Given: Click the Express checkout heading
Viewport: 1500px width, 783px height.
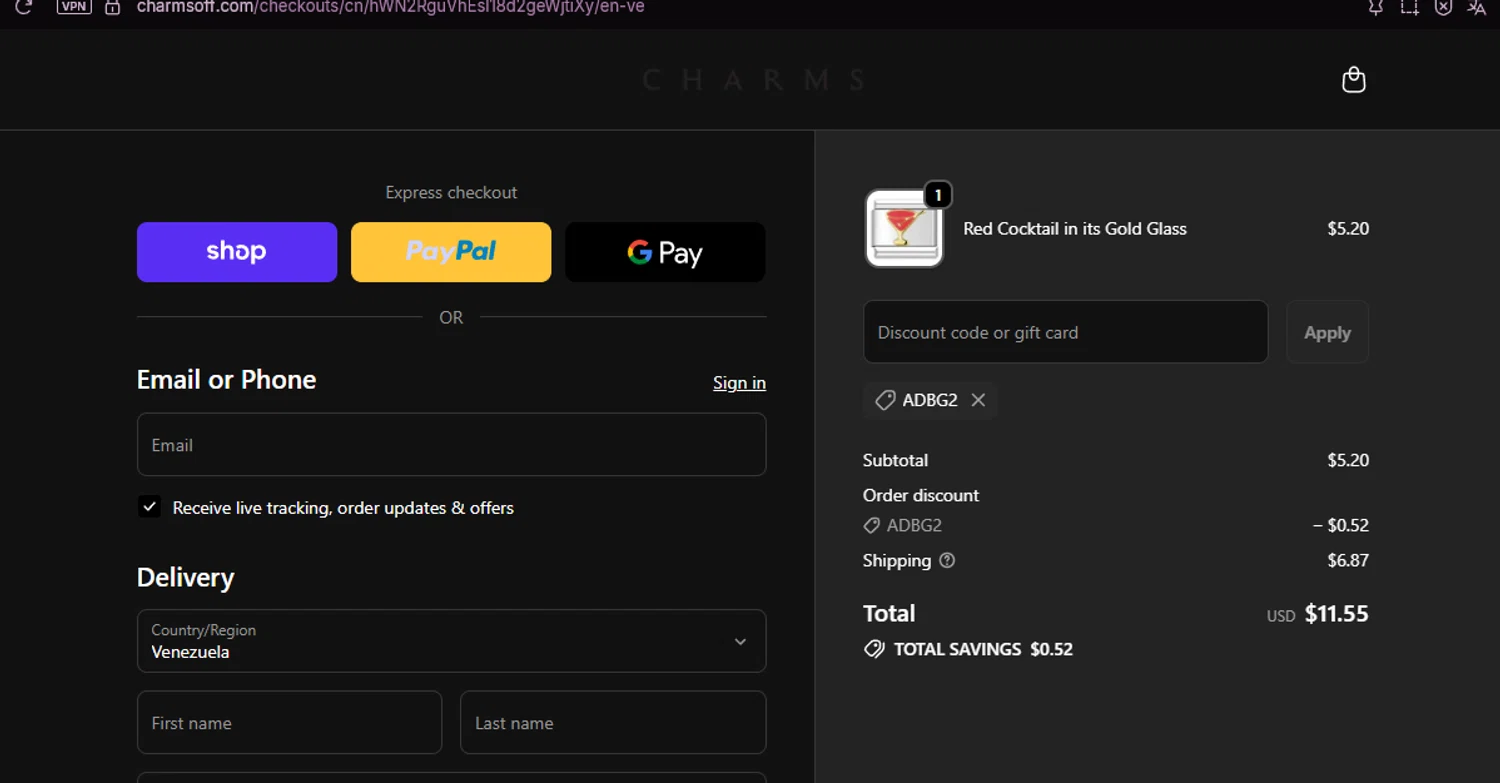Looking at the screenshot, I should point(451,193).
